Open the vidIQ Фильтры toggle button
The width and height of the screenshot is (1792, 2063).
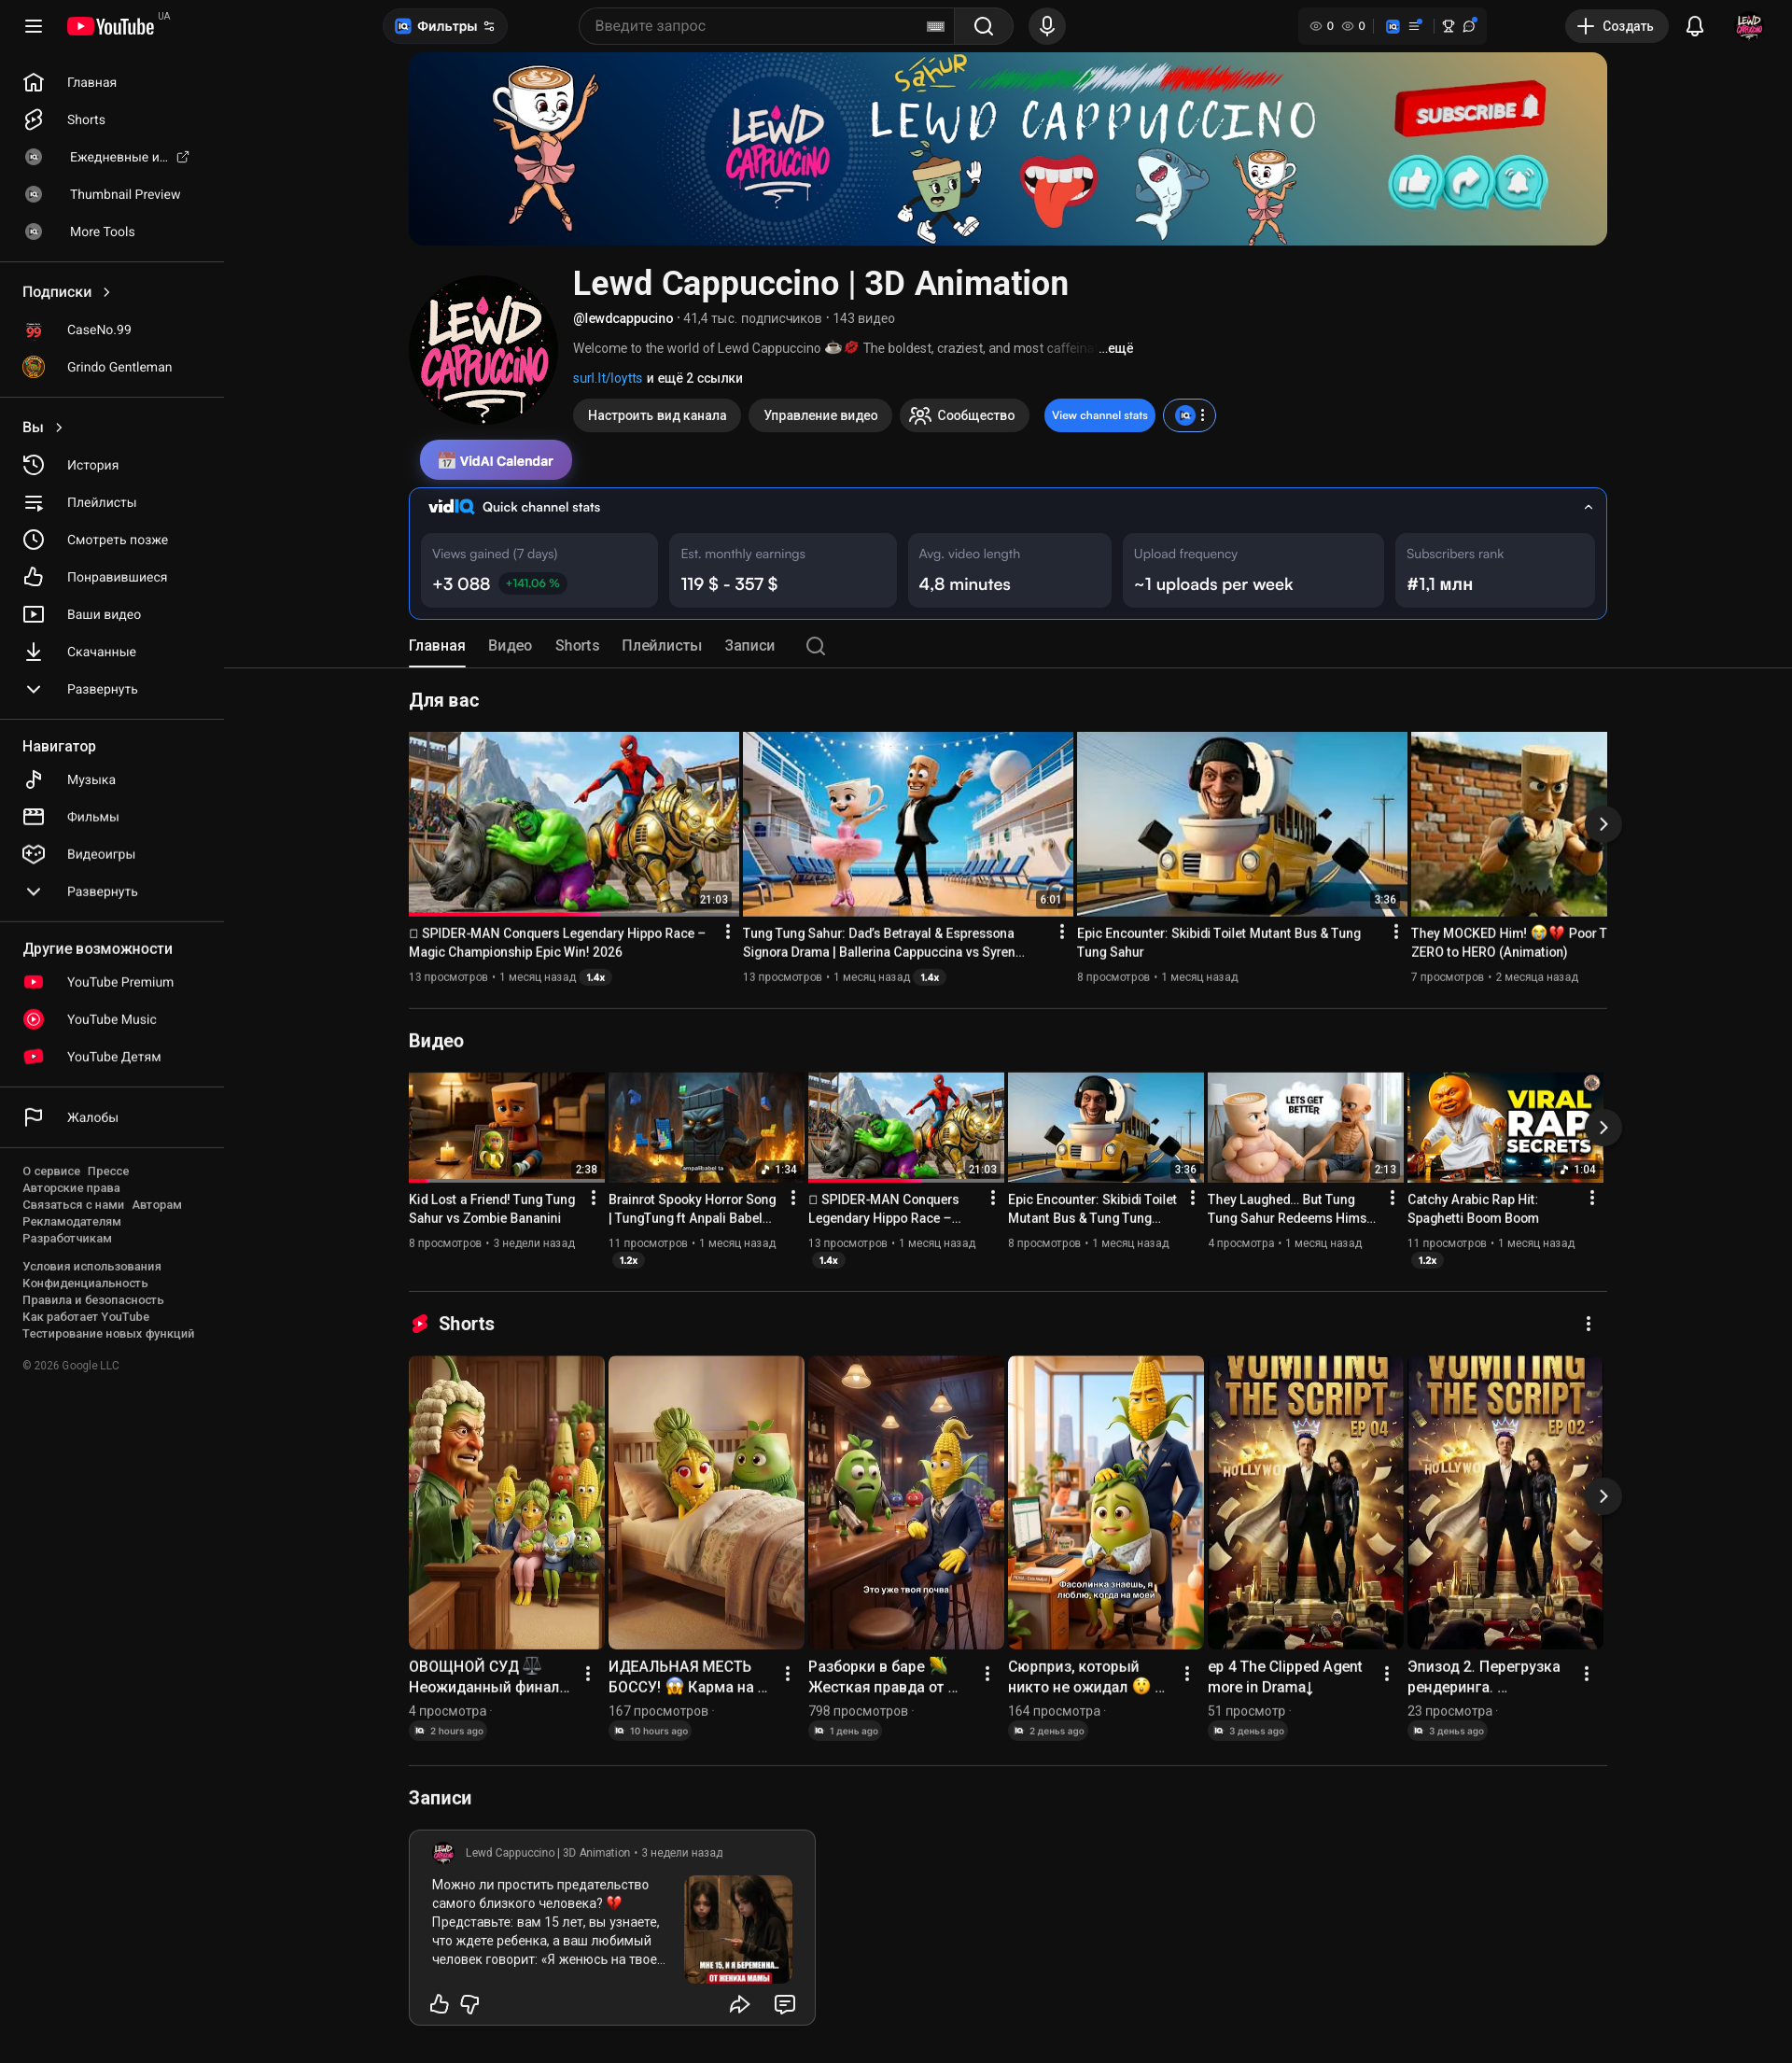pyautogui.click(x=445, y=26)
